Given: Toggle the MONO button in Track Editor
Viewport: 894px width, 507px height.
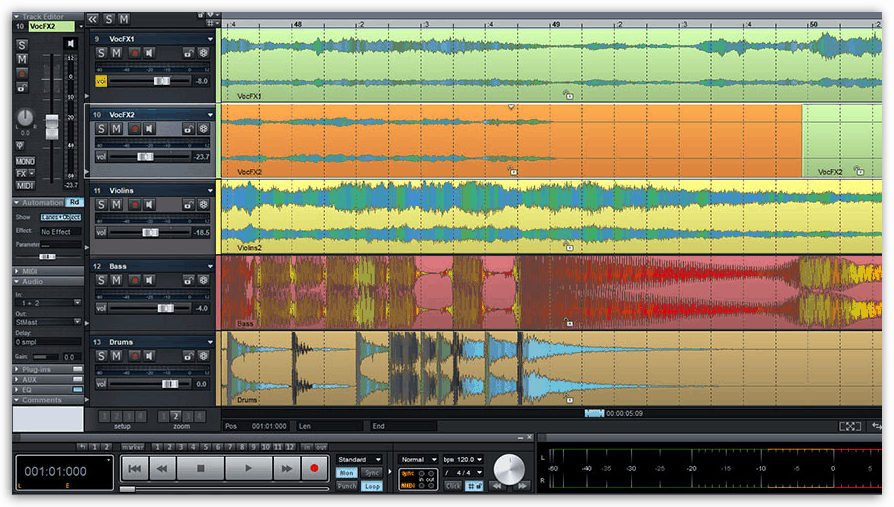Looking at the screenshot, I should click(25, 161).
